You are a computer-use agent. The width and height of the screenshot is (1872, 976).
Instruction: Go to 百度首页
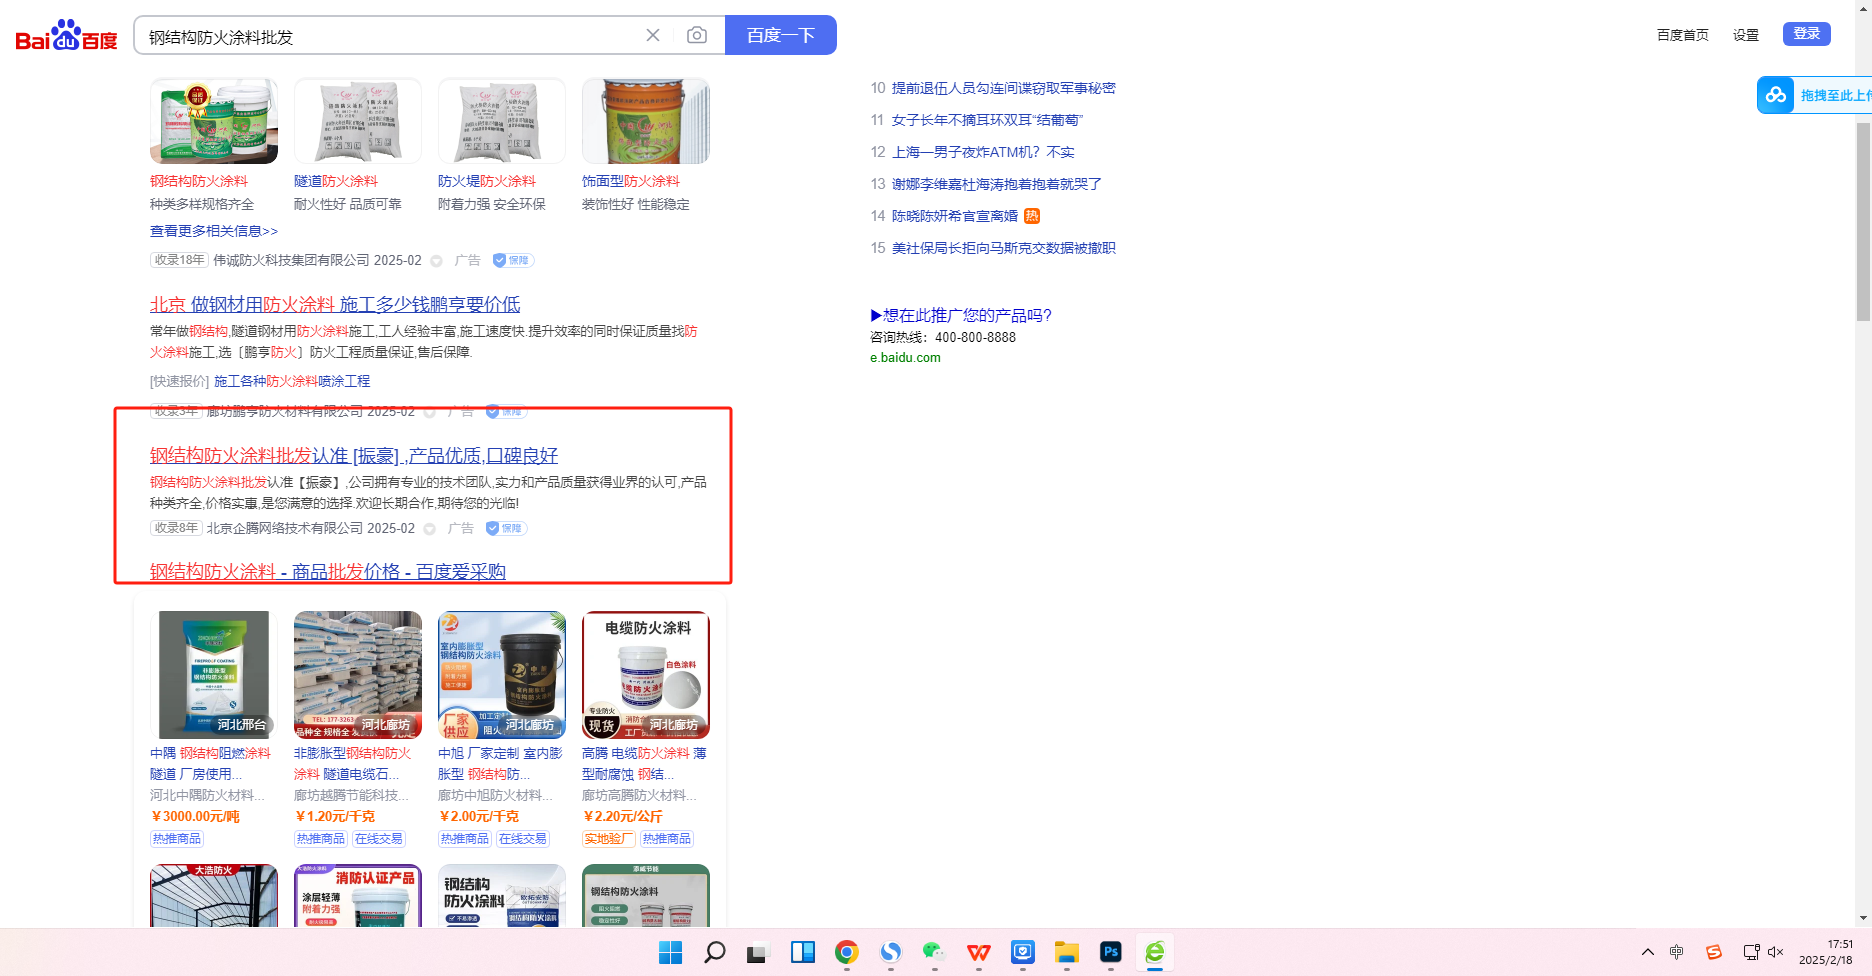pos(1683,35)
